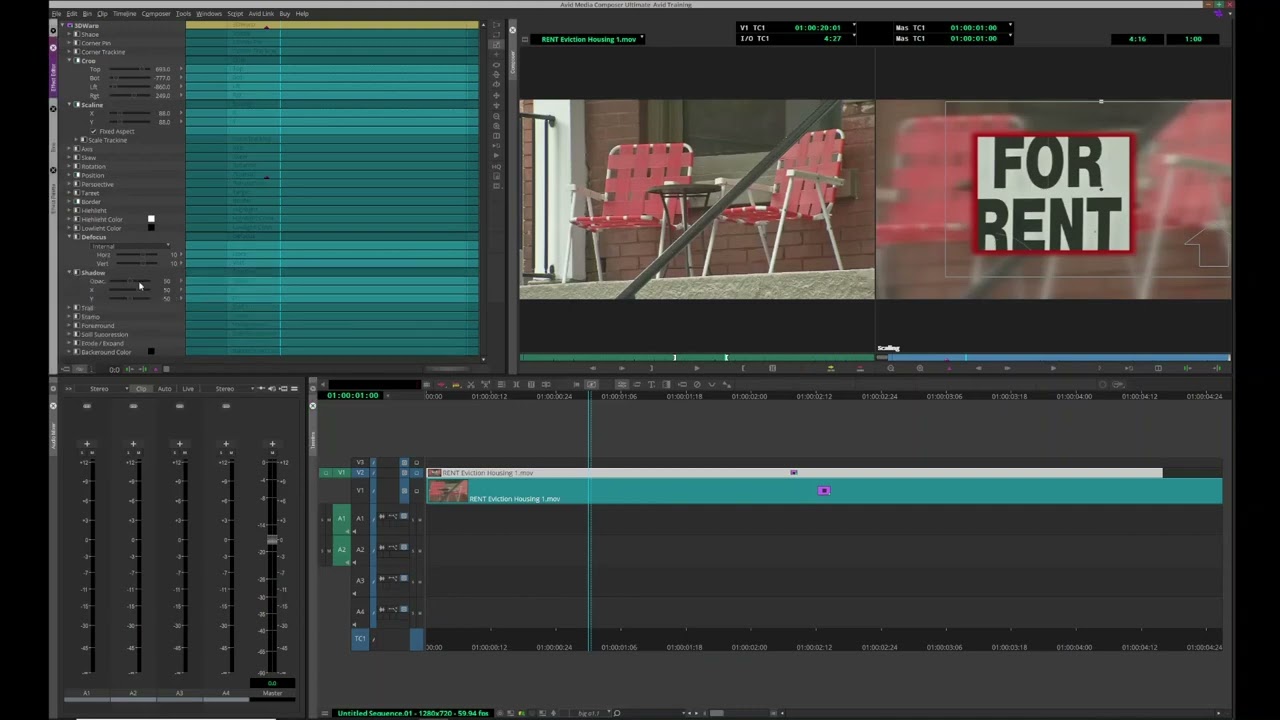1280x720 pixels.
Task: Click the Background Color black swatch
Action: [151, 352]
